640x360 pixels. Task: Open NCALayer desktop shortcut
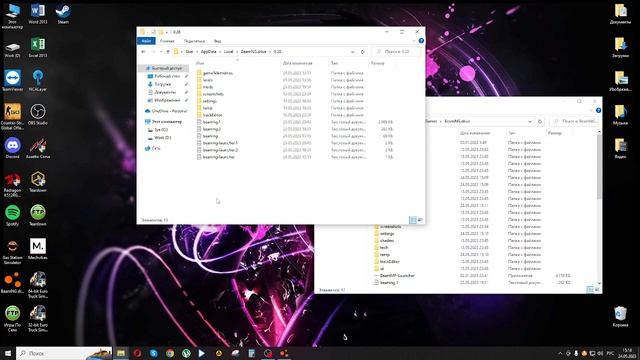[38, 80]
